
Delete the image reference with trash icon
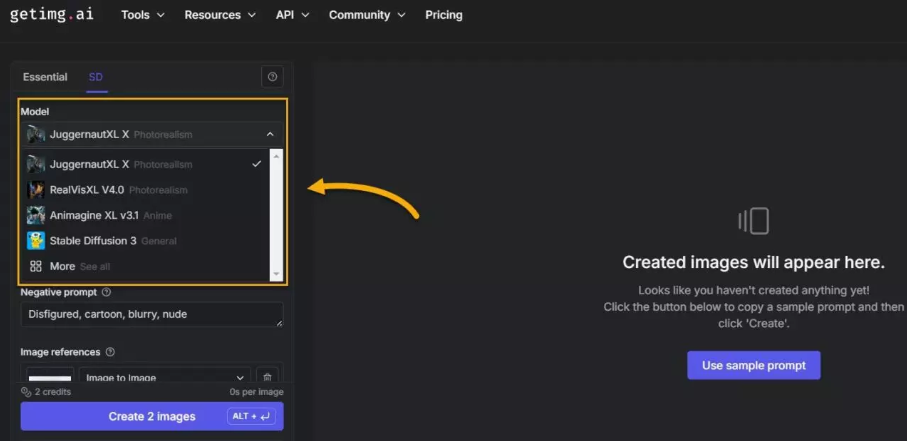coord(267,377)
